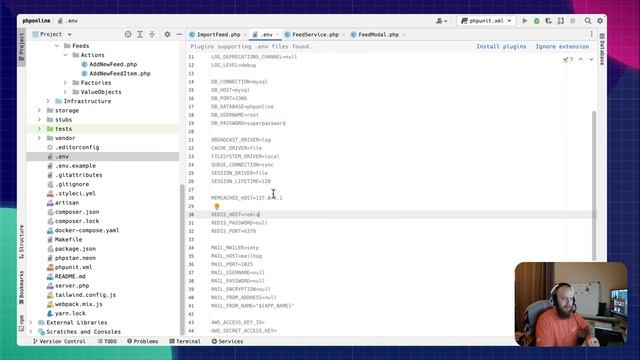Select webpack.mix.js in the tree
This screenshot has height=360, width=640.
(78, 304)
